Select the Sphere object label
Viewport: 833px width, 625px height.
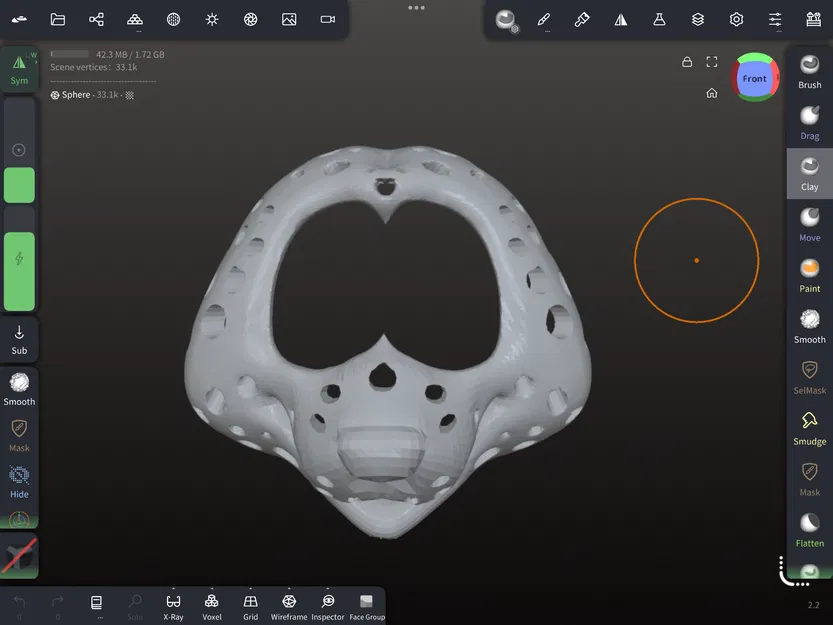[76, 95]
